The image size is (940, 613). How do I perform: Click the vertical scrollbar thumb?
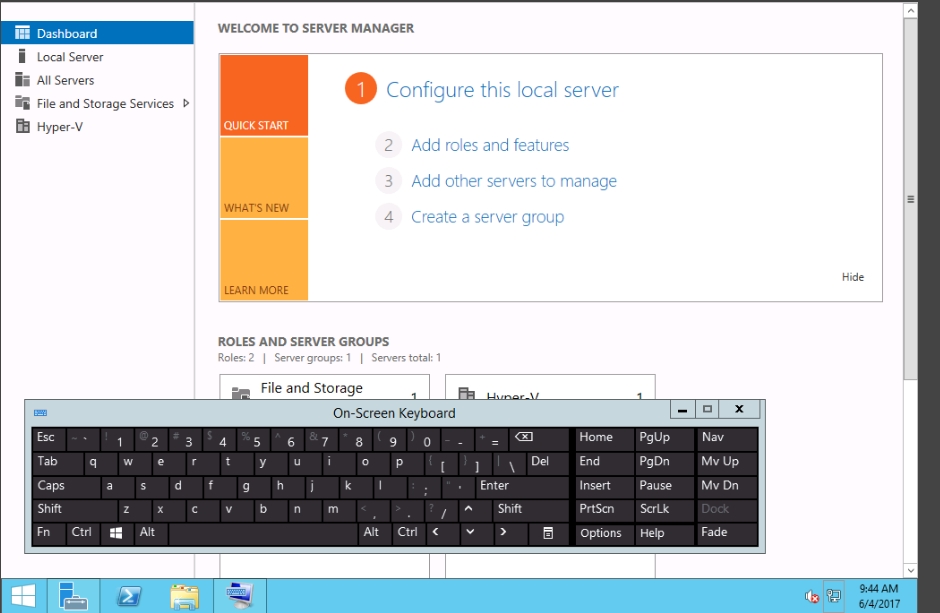tap(910, 199)
